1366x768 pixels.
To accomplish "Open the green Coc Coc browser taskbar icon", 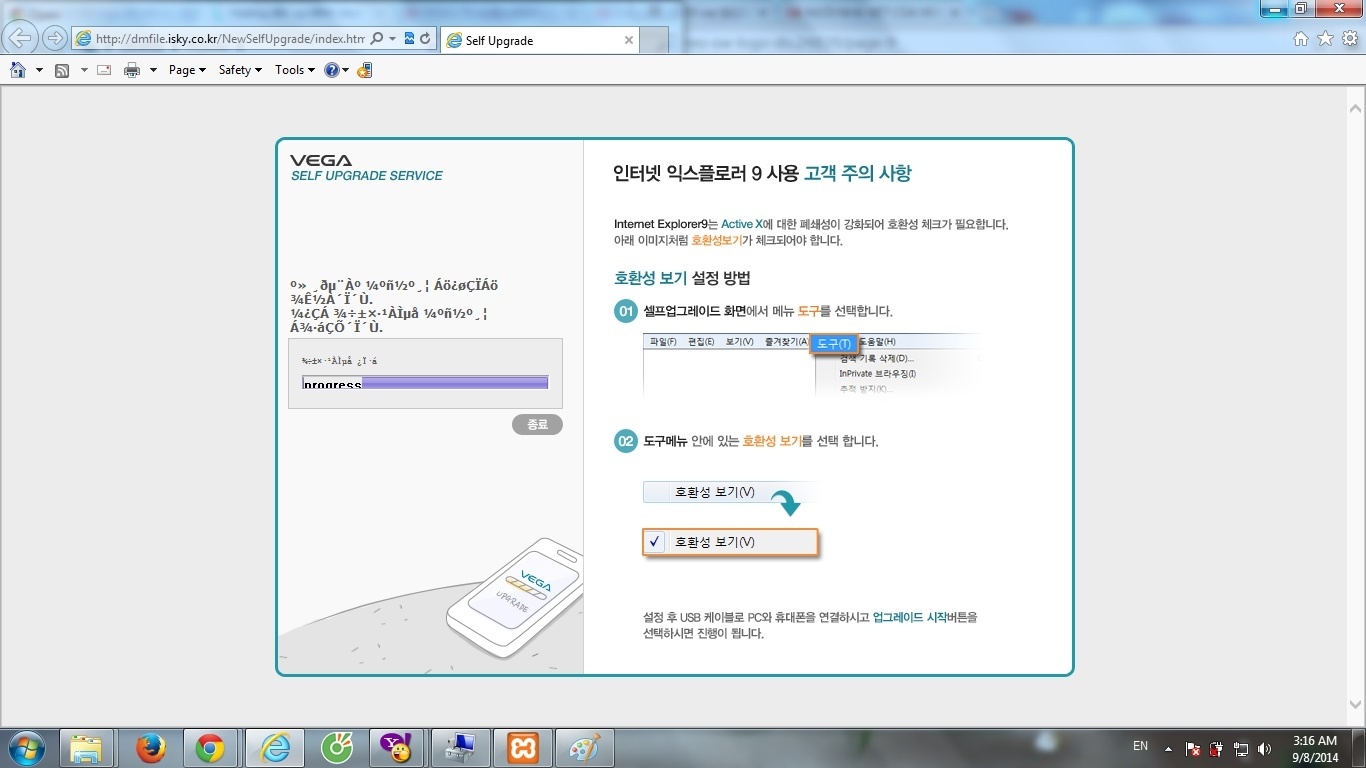I will 336,748.
